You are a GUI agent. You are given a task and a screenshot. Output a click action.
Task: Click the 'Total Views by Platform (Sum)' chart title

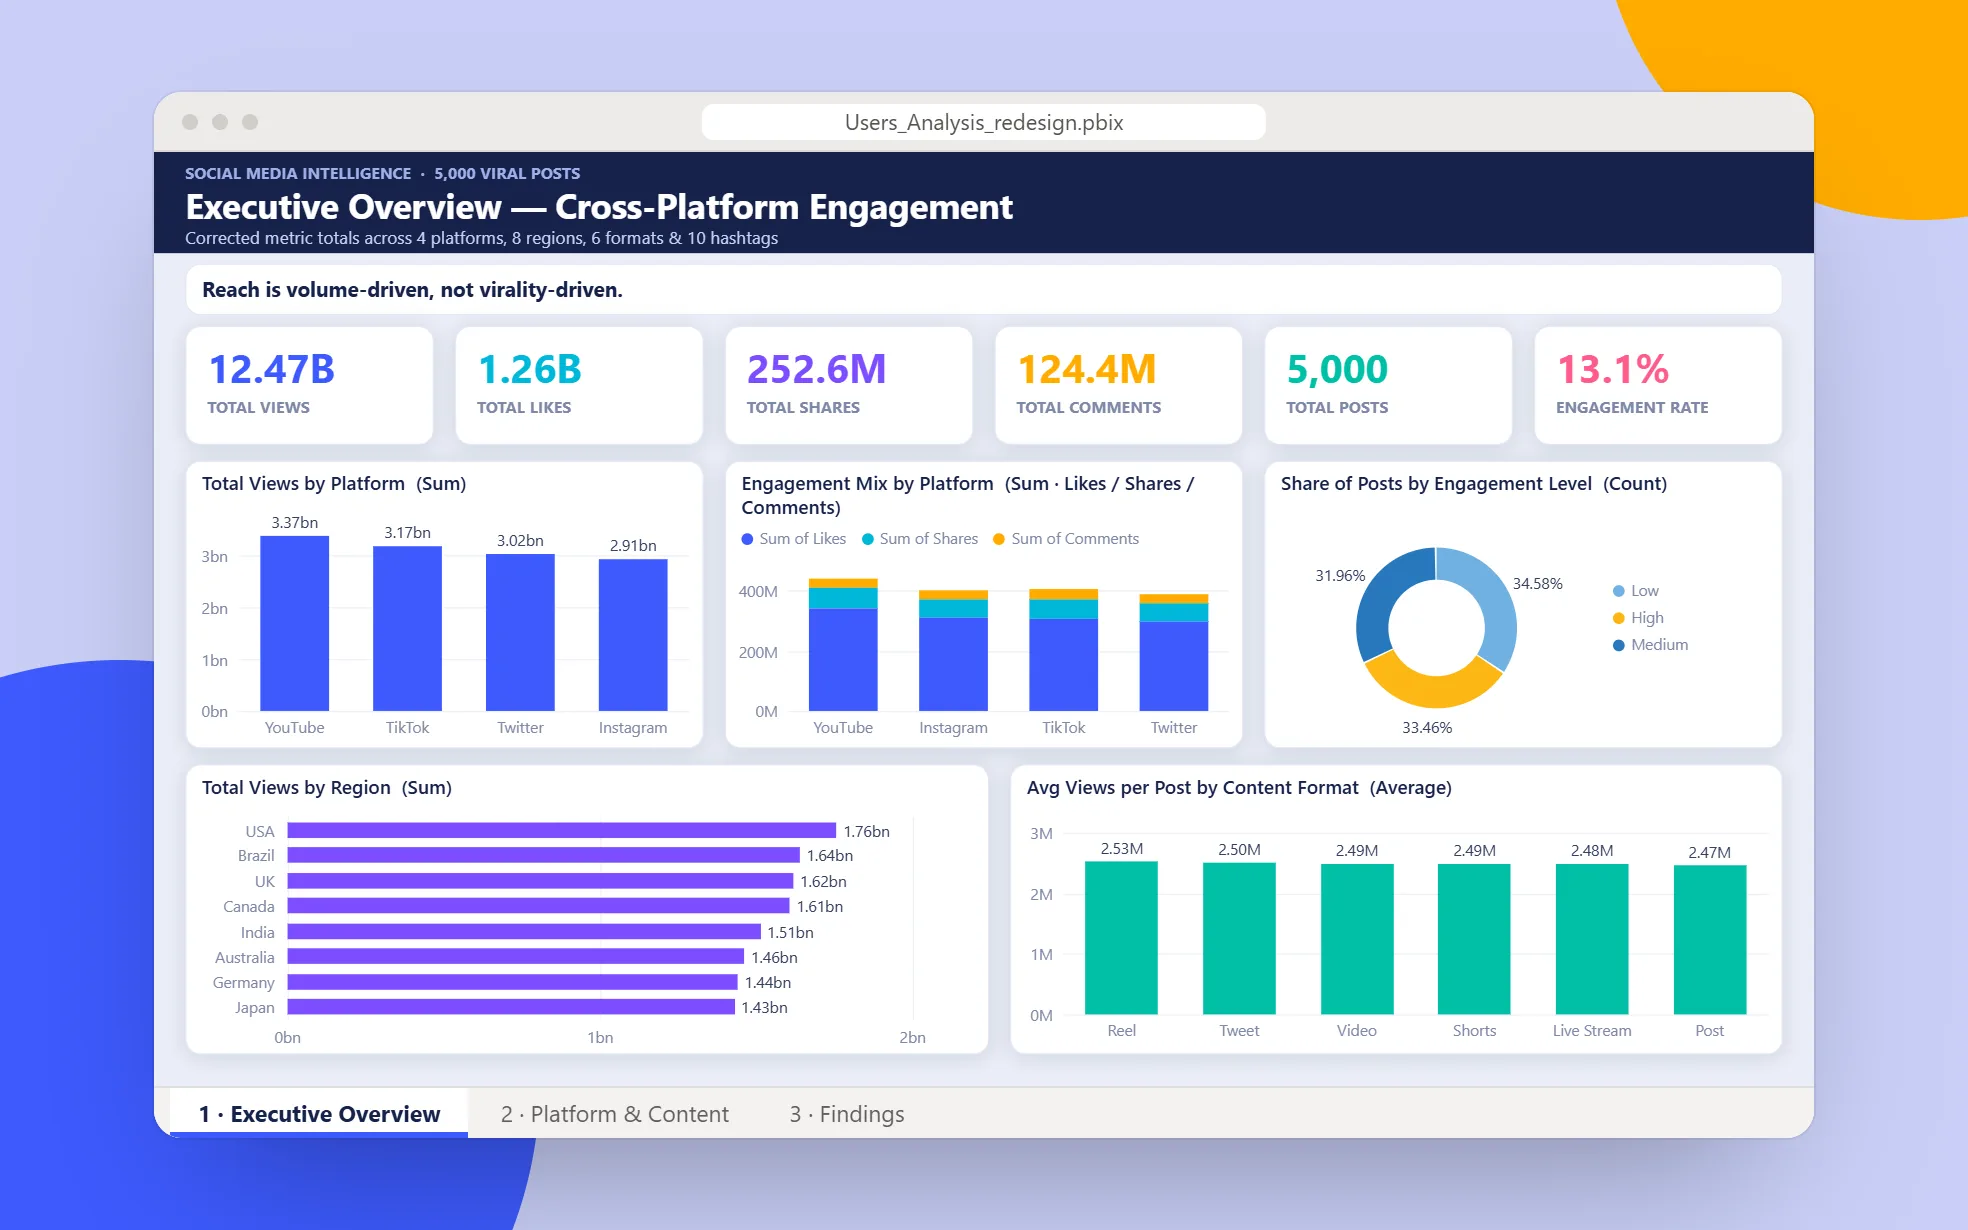point(334,484)
